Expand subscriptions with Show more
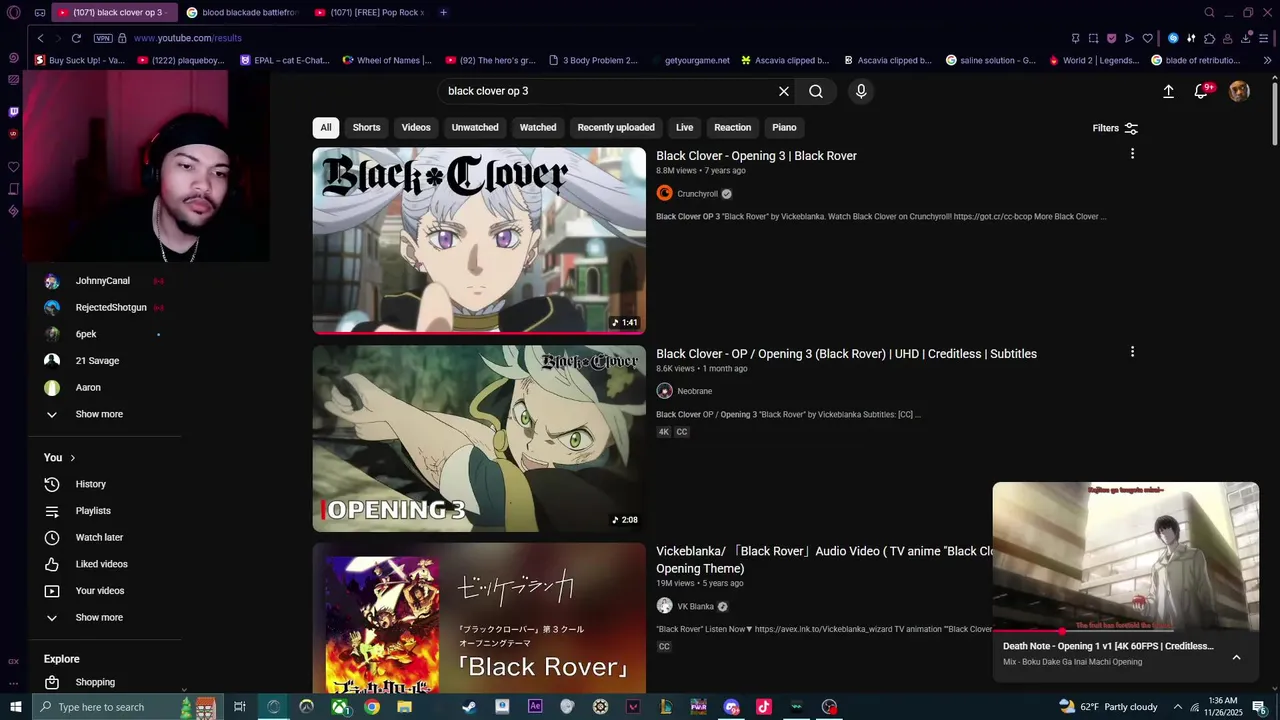The width and height of the screenshot is (1280, 720). coord(99,414)
